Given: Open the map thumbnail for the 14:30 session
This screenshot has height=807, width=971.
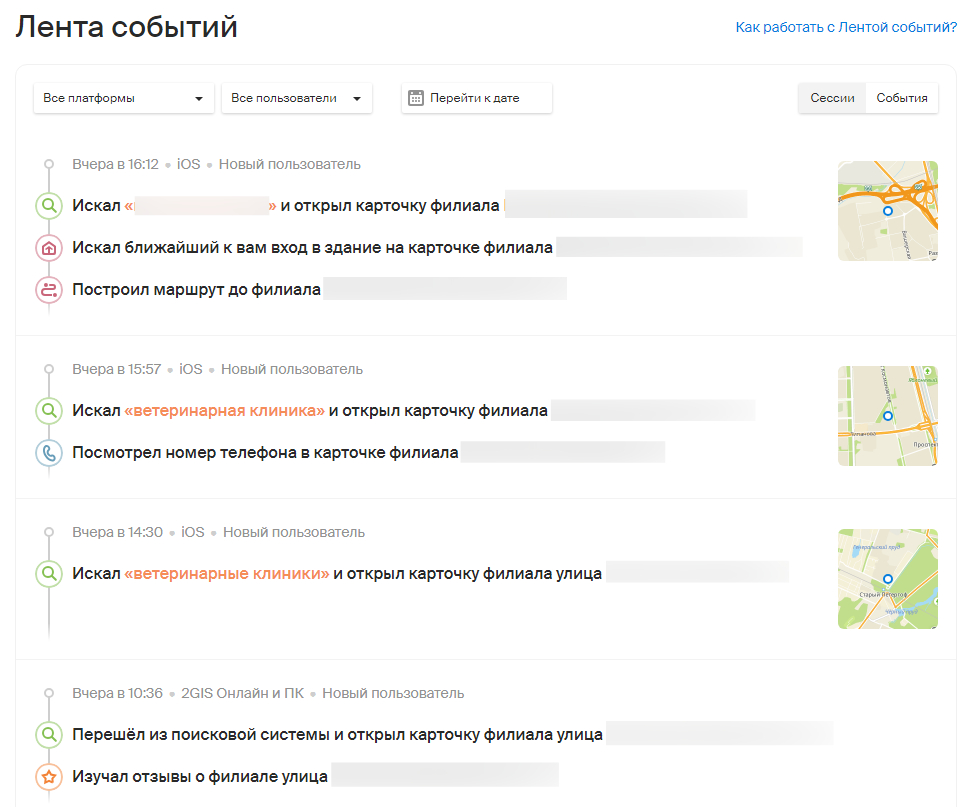Looking at the screenshot, I should [887, 579].
